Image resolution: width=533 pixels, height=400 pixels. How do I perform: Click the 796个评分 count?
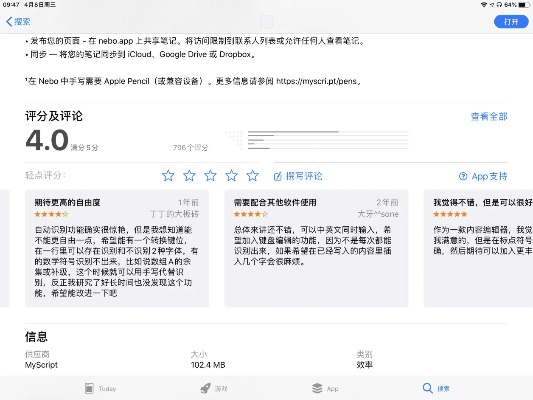[x=190, y=147]
